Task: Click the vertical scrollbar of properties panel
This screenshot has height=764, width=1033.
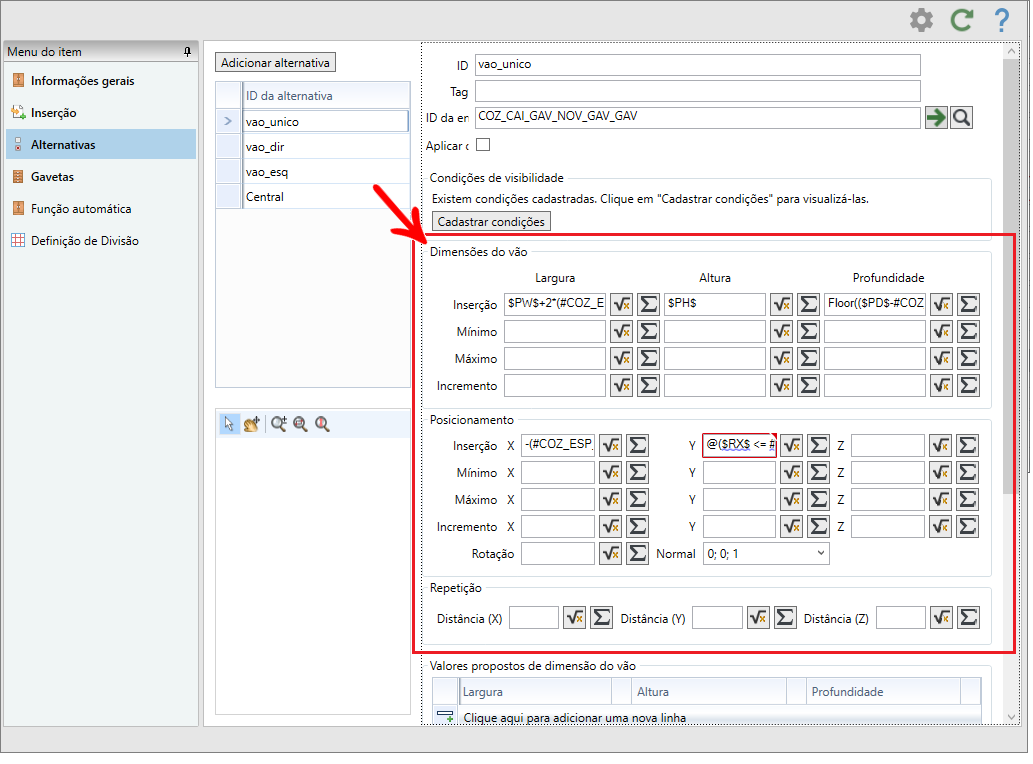Action: (1011, 277)
